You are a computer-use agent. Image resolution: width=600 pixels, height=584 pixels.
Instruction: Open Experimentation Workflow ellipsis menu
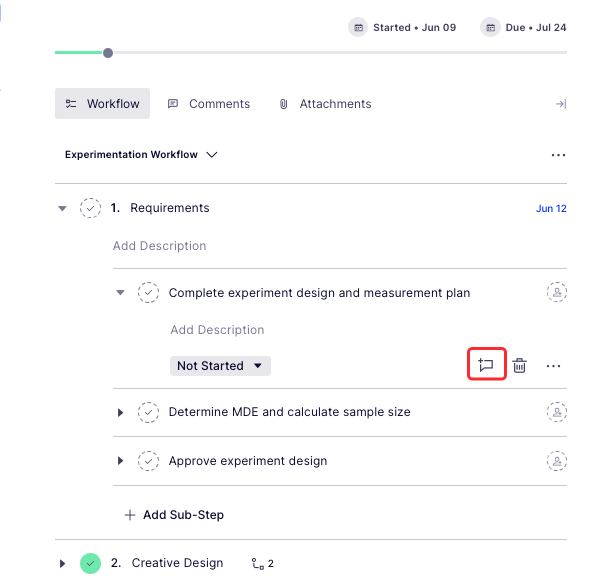[558, 155]
